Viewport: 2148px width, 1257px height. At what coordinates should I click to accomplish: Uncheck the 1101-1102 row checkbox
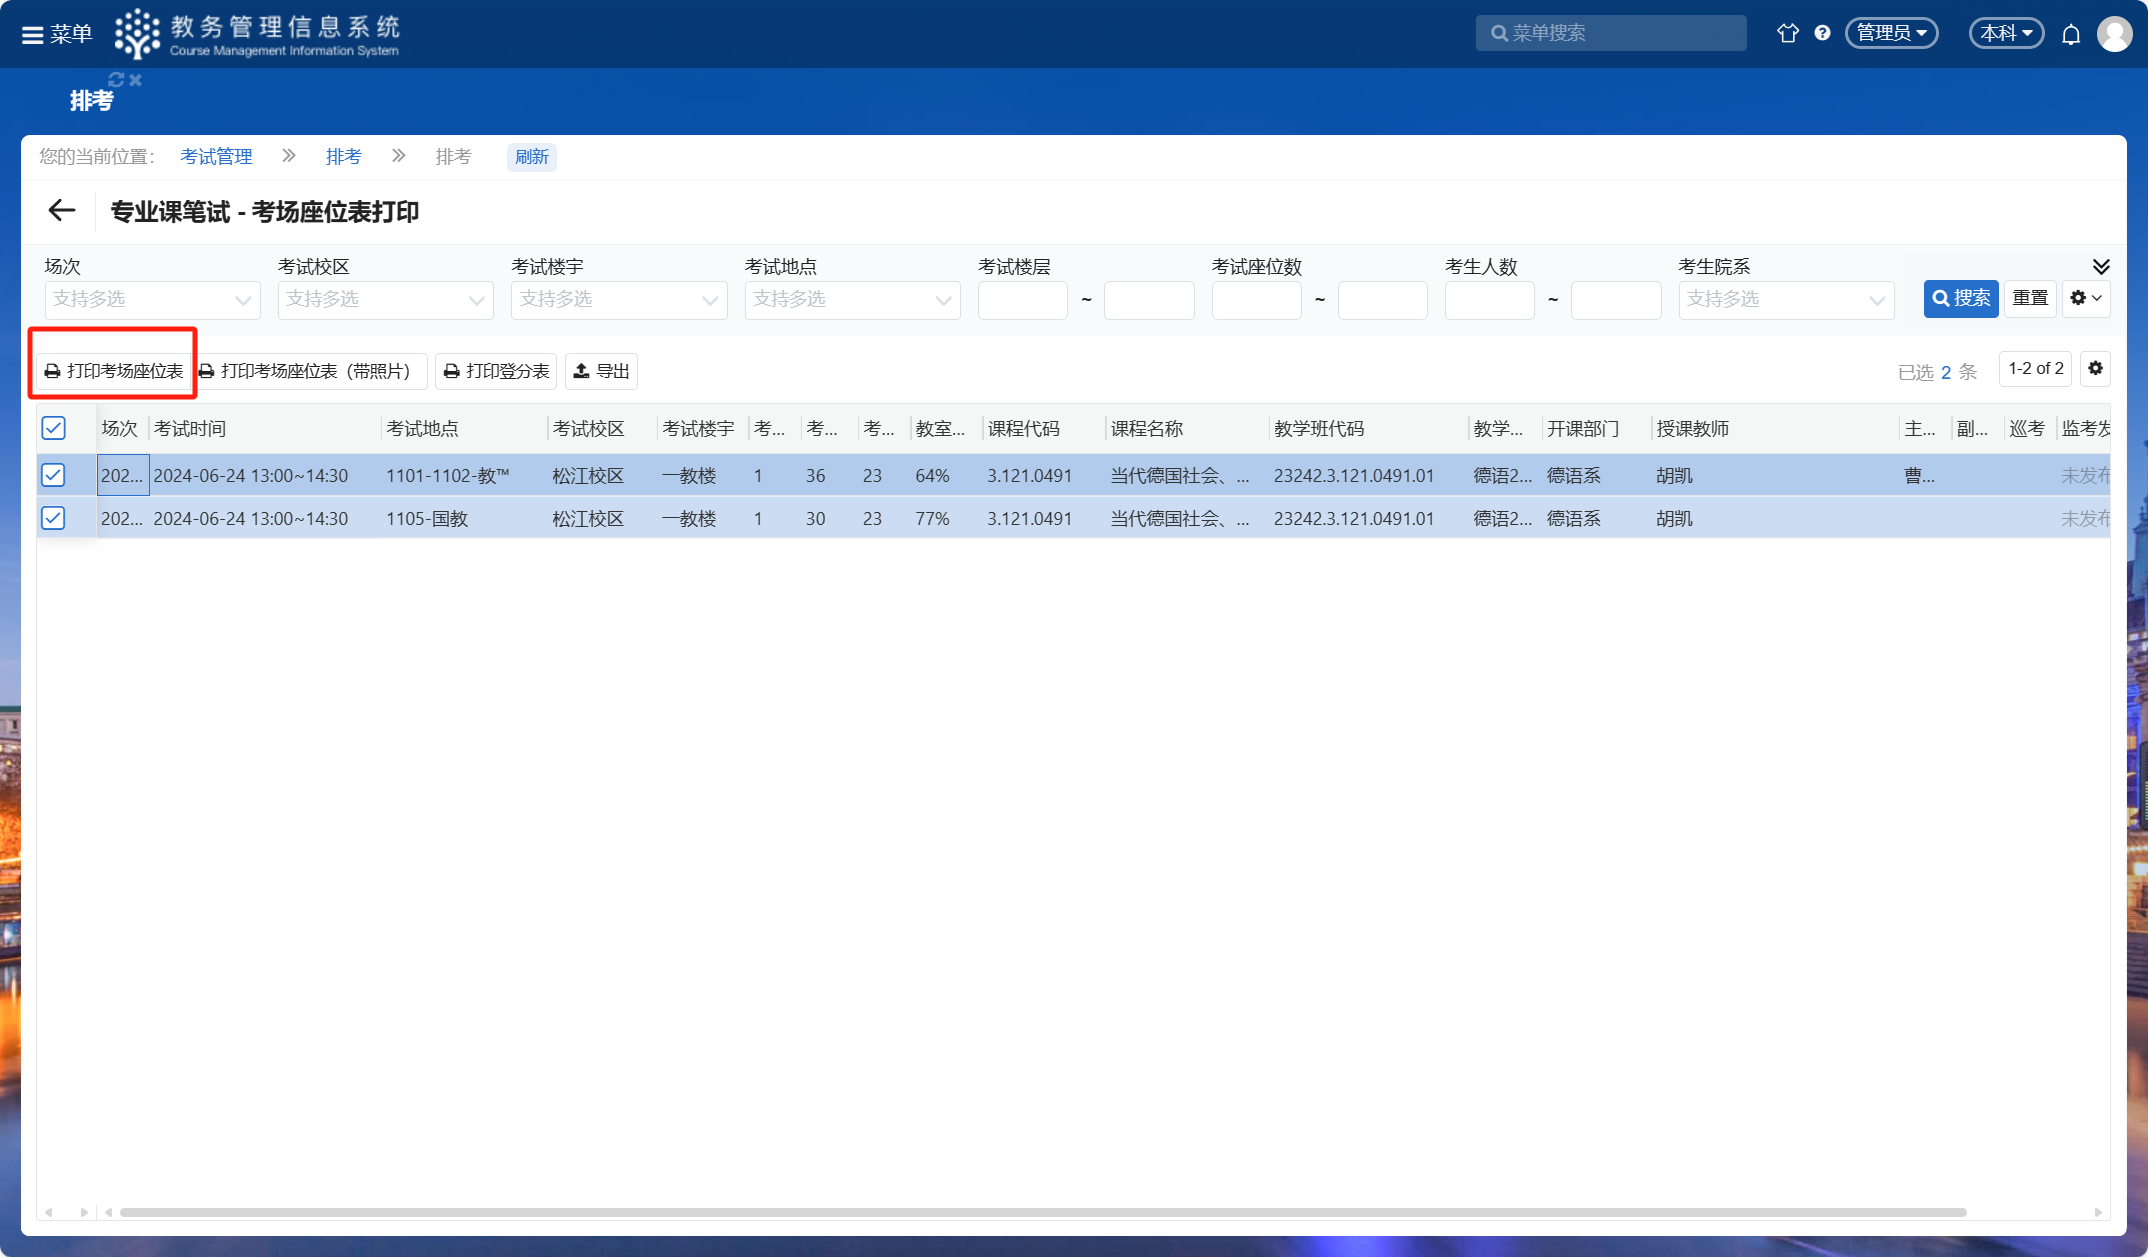[54, 475]
